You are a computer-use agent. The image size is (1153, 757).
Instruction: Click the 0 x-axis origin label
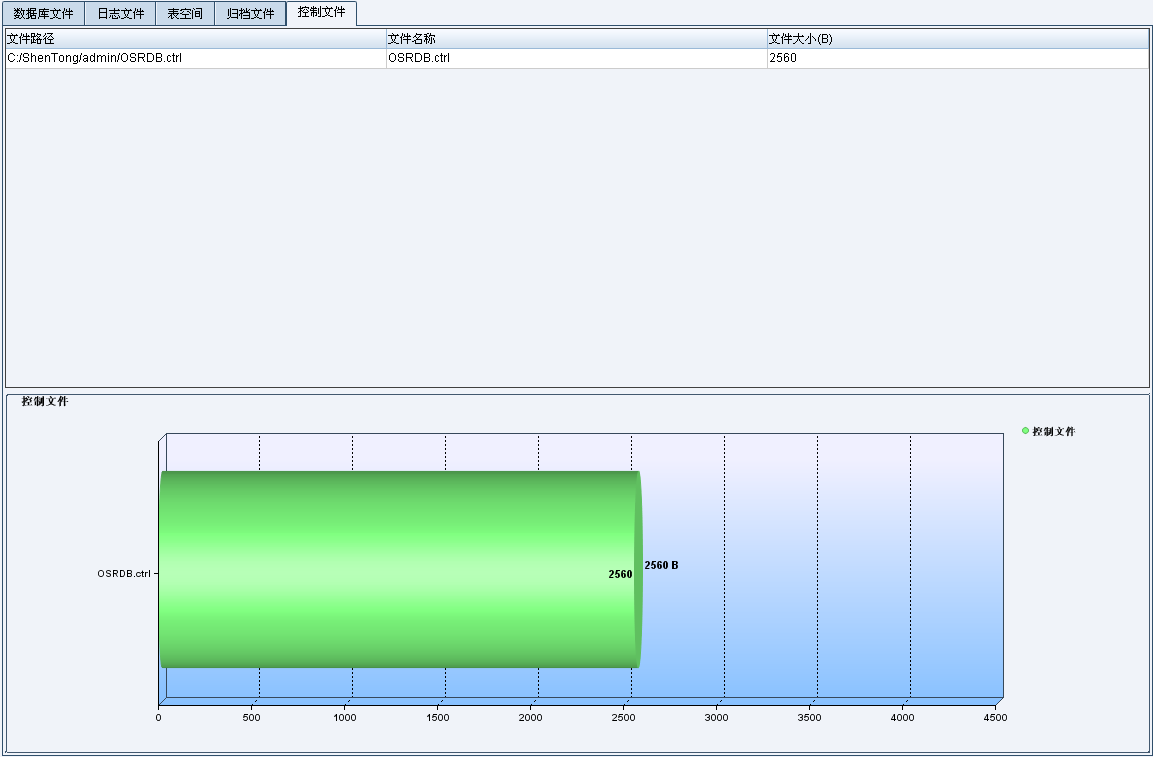pos(159,717)
